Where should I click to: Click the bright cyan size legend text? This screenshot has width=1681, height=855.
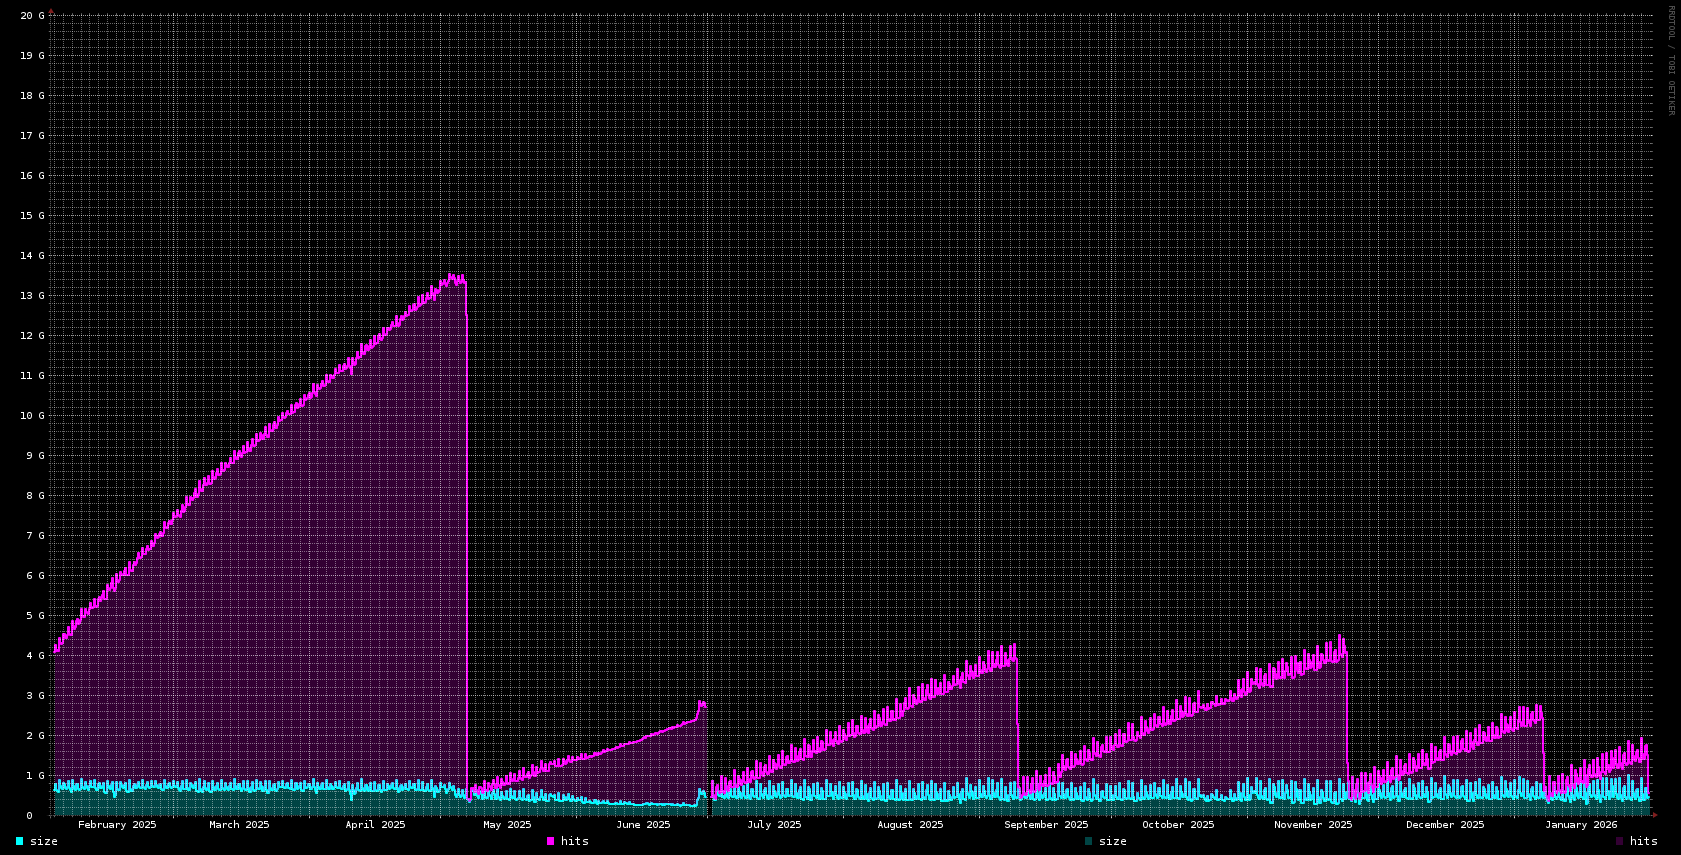(44, 841)
